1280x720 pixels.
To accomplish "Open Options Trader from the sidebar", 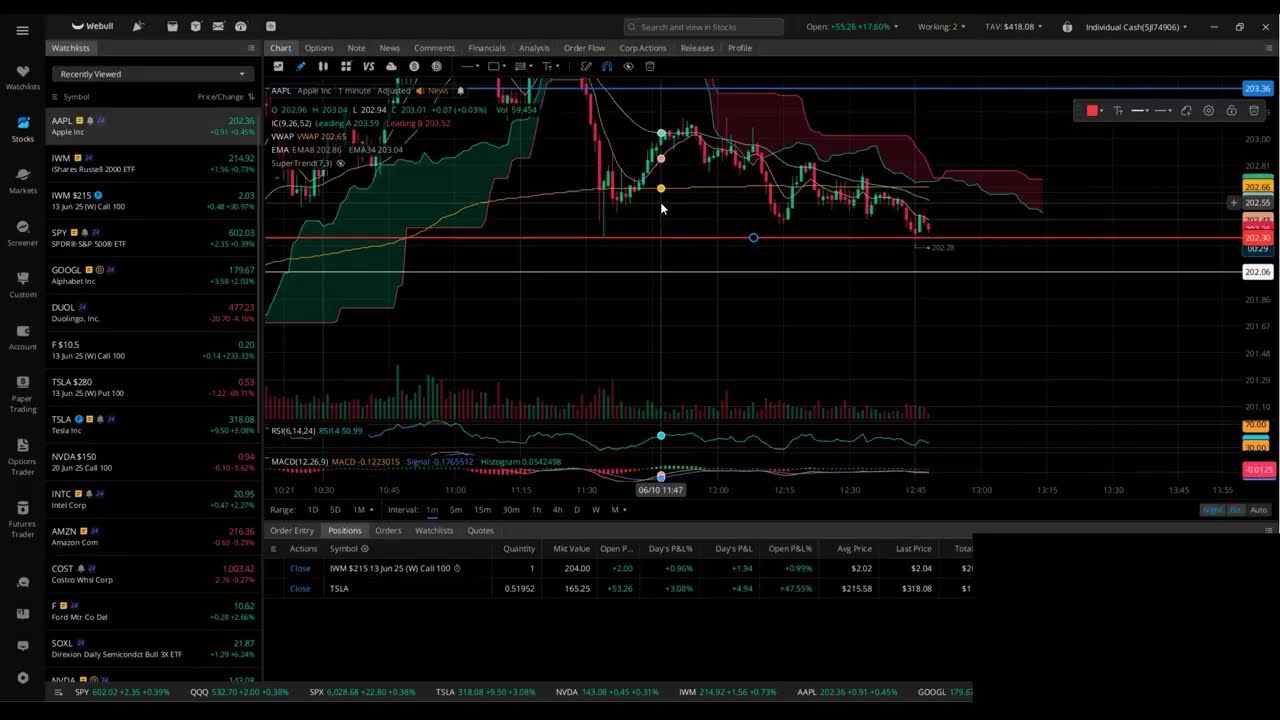I will (x=23, y=456).
